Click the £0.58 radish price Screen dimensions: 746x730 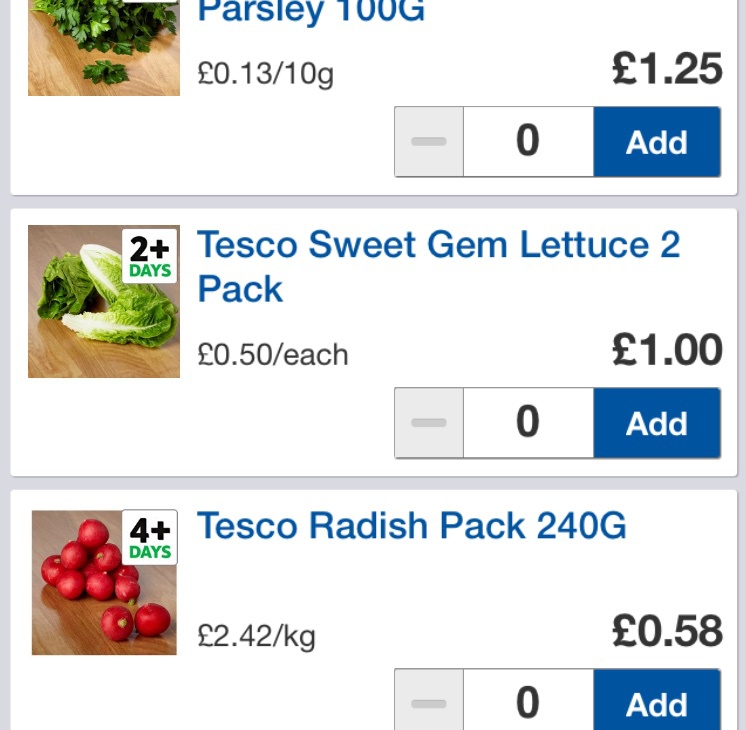click(666, 631)
